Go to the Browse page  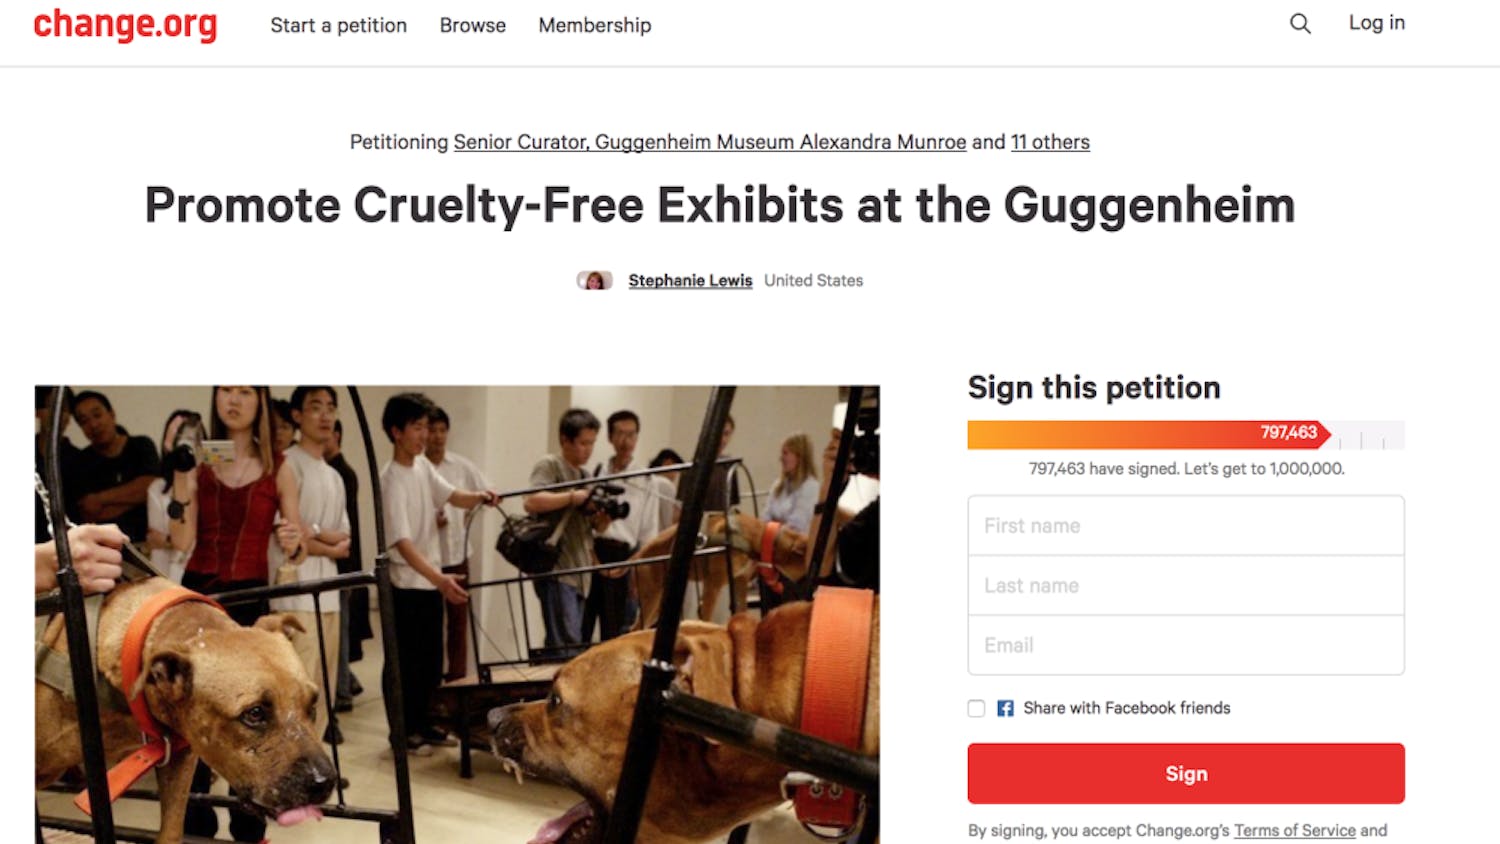[x=473, y=25]
